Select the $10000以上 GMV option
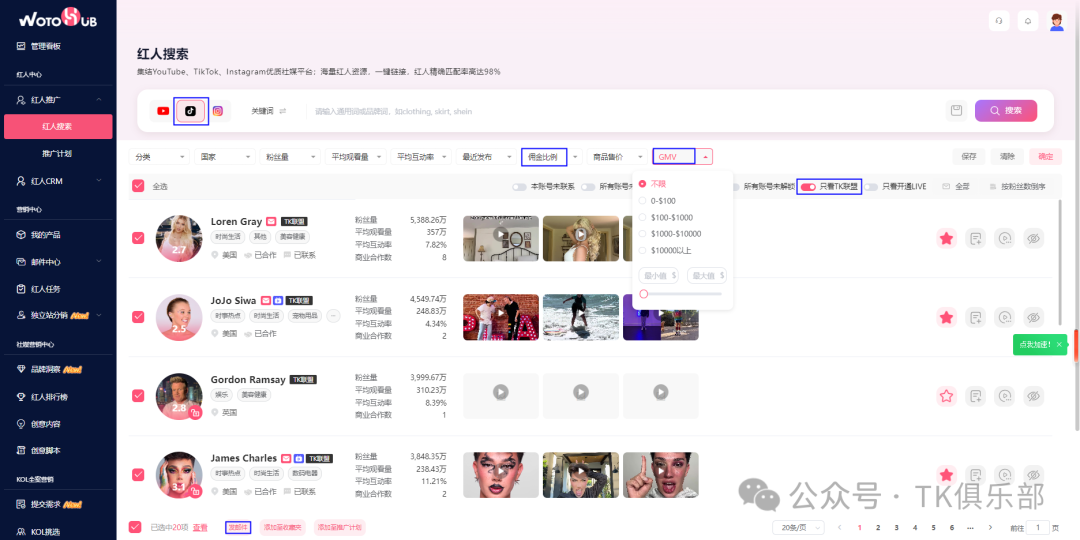 (x=643, y=250)
